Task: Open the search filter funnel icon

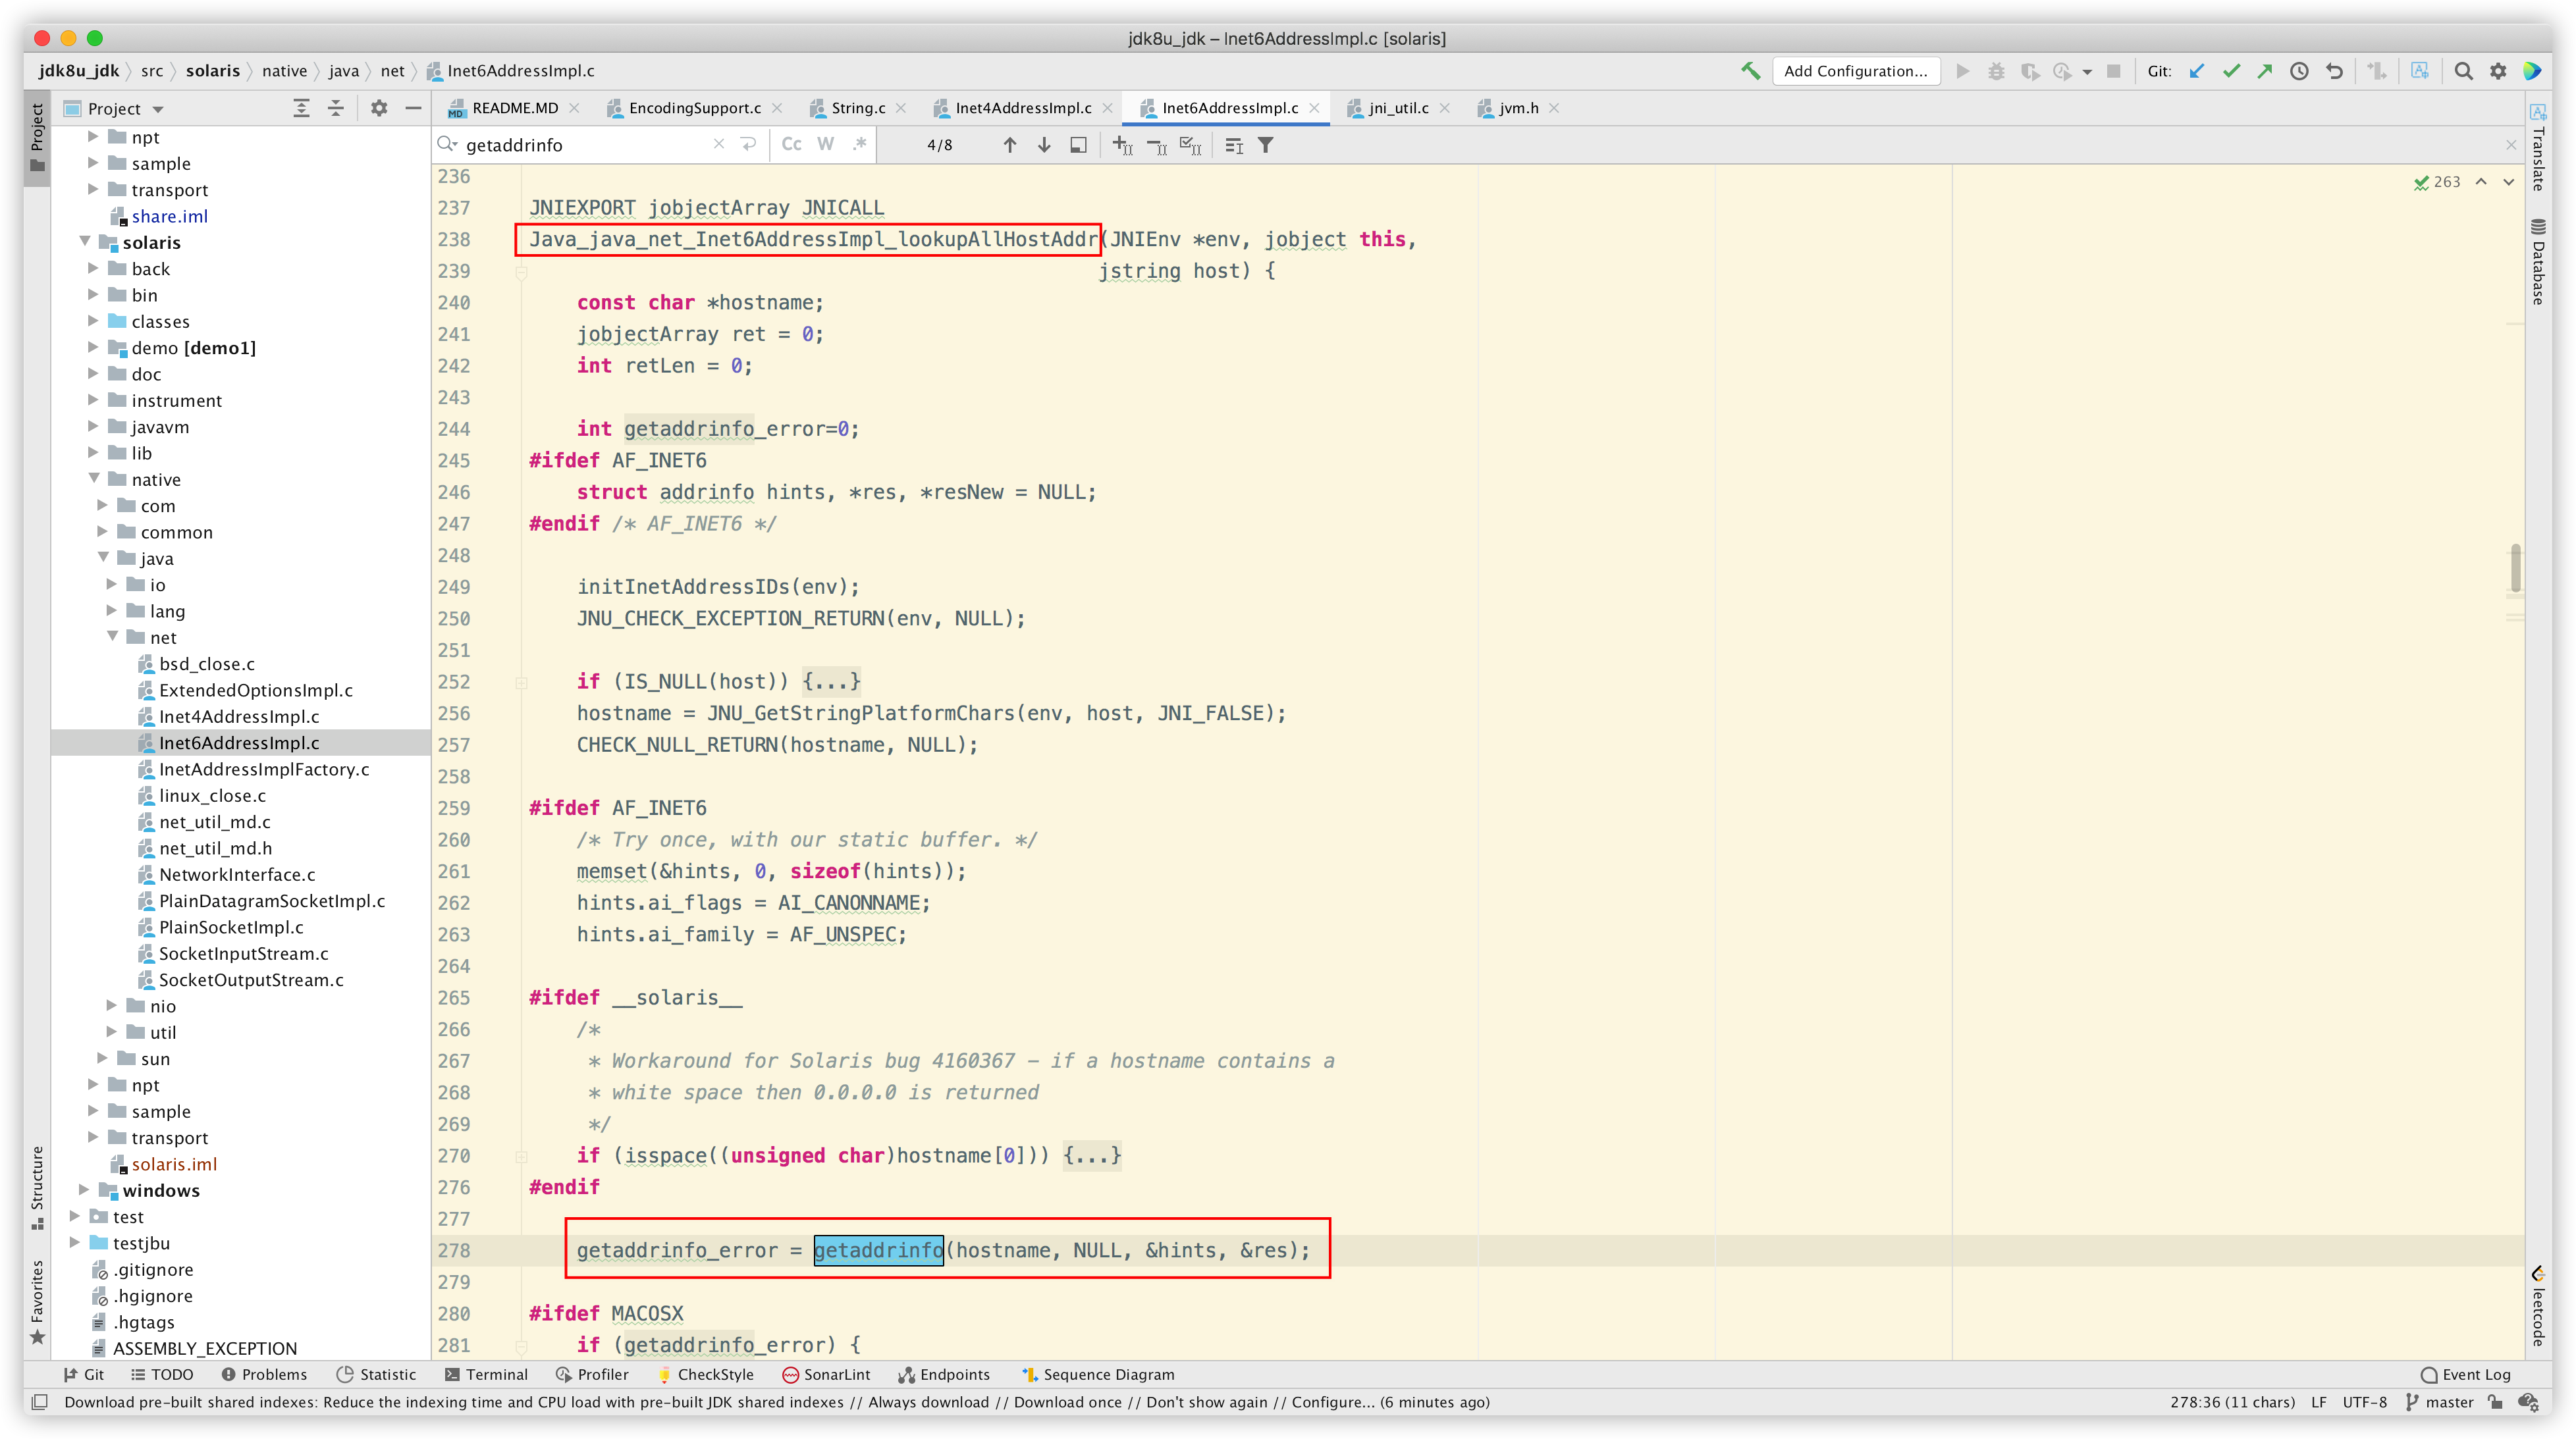Action: pos(1265,145)
